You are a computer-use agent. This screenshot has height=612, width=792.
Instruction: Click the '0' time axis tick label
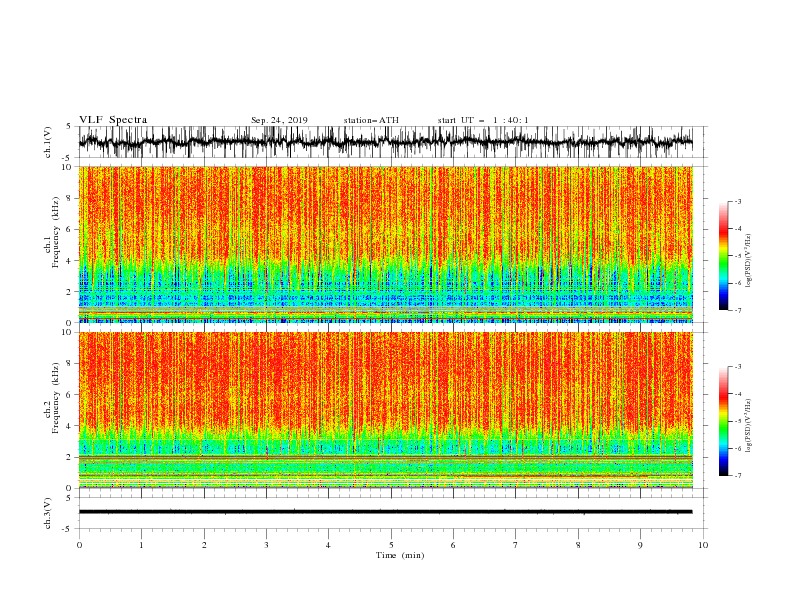click(x=79, y=545)
